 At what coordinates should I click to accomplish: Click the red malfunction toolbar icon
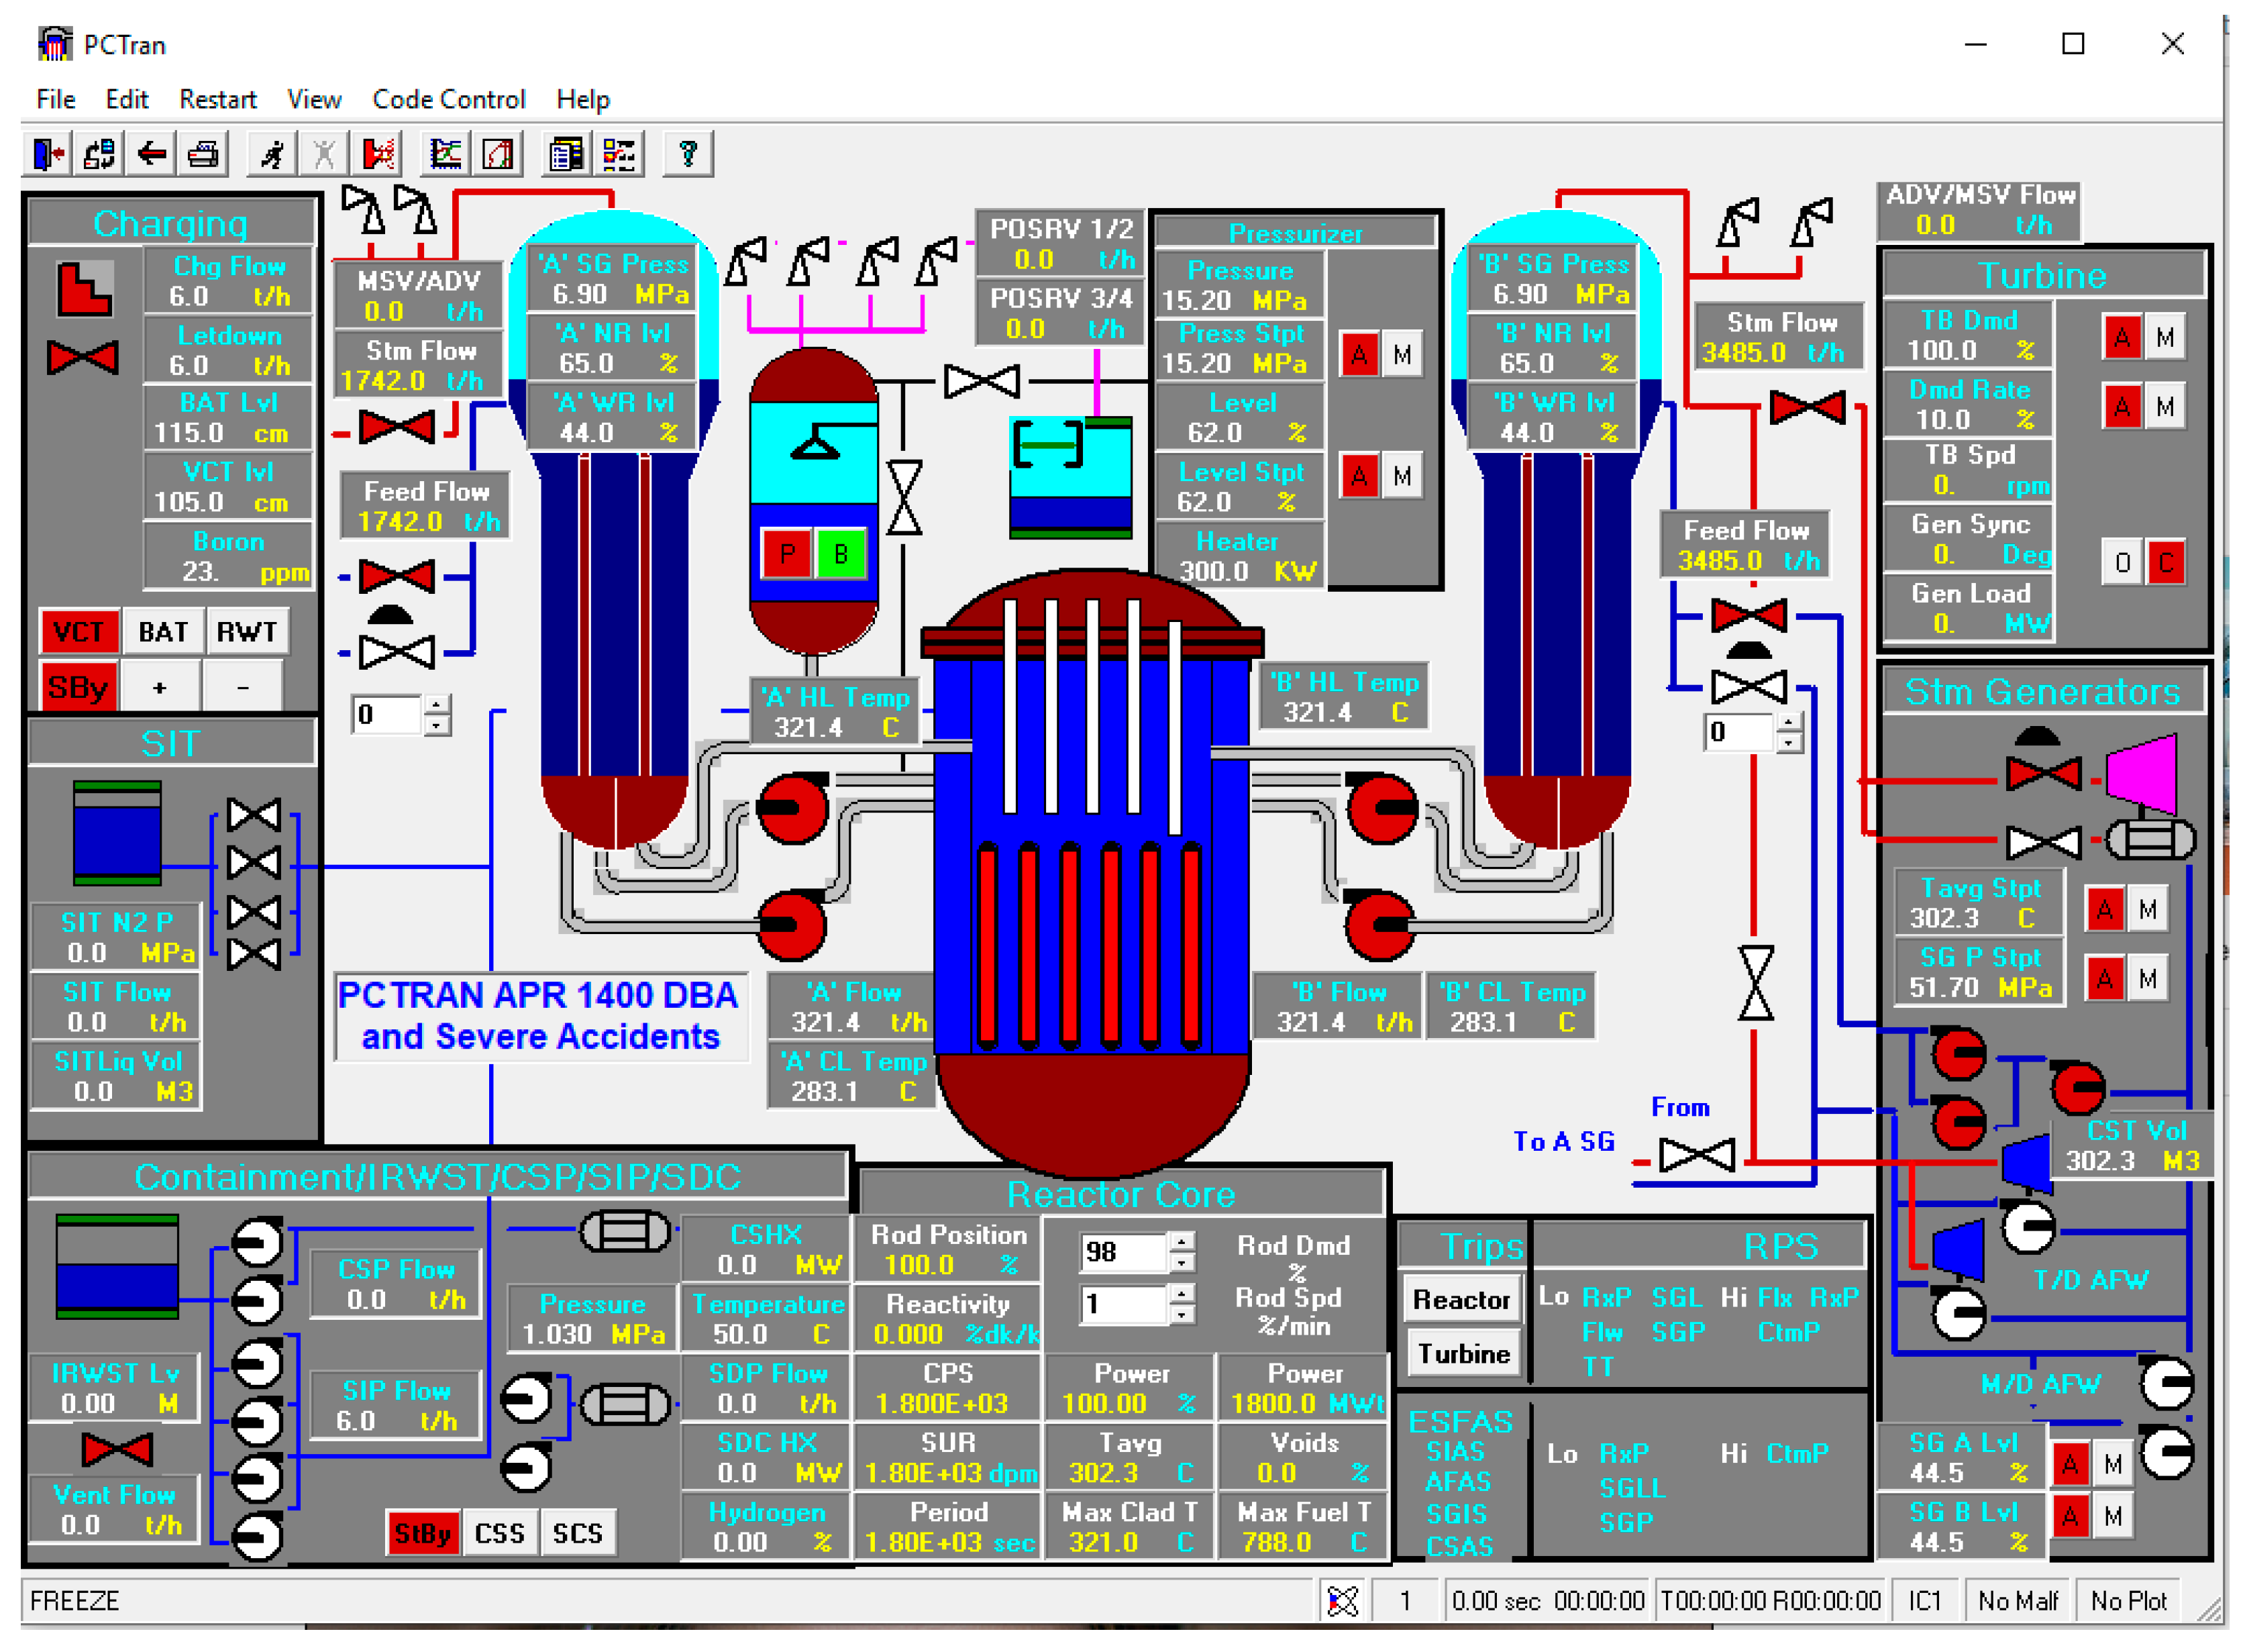pos(378,154)
